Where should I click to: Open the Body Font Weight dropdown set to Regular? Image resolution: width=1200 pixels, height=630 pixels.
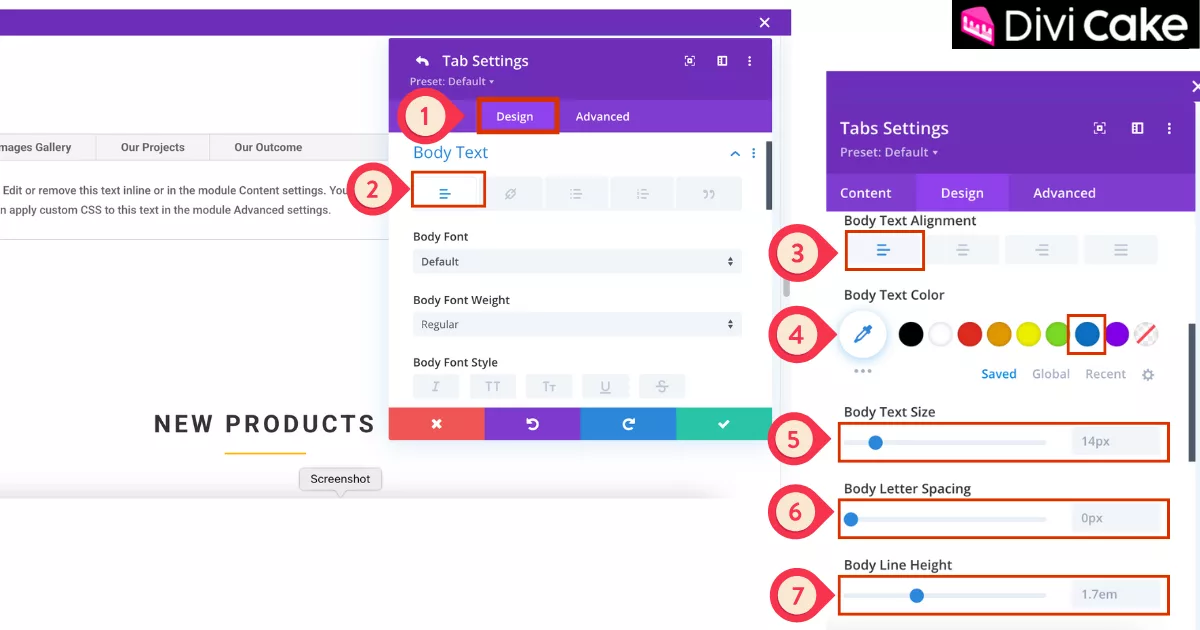(x=577, y=325)
